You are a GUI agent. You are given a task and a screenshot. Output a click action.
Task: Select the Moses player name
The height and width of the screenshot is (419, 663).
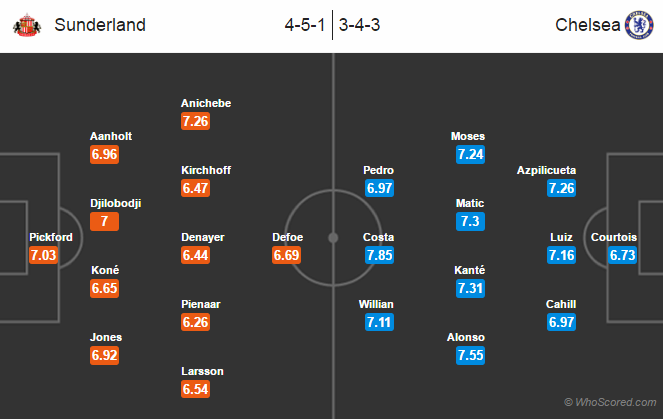tap(468, 136)
